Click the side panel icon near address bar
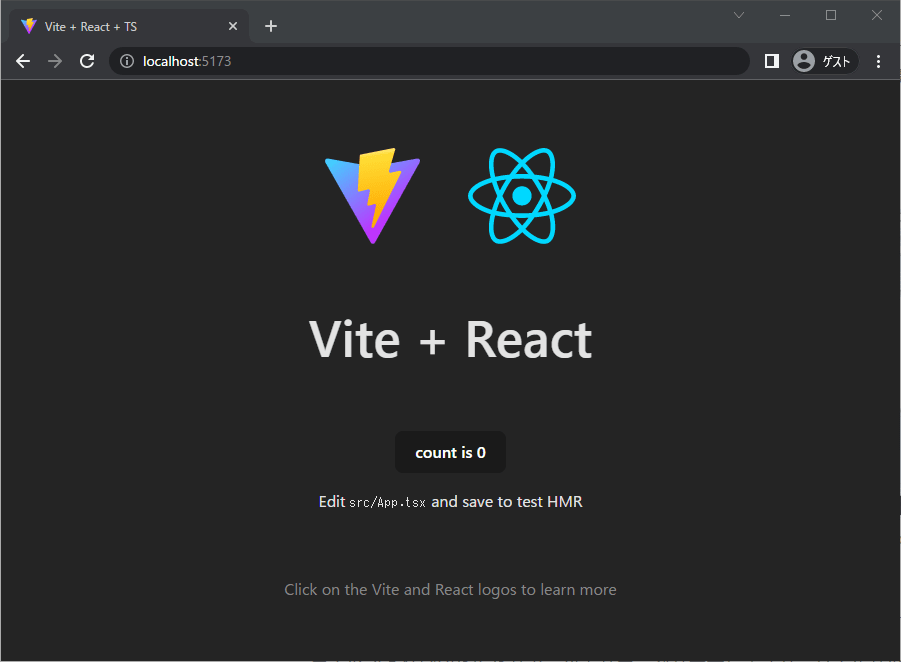This screenshot has height=662, width=901. [771, 61]
